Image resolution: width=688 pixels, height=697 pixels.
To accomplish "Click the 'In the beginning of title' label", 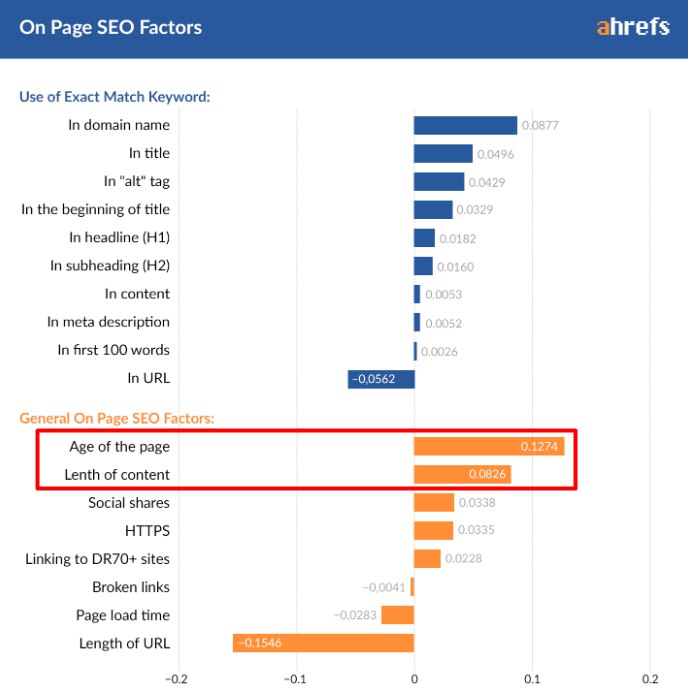I will (96, 209).
